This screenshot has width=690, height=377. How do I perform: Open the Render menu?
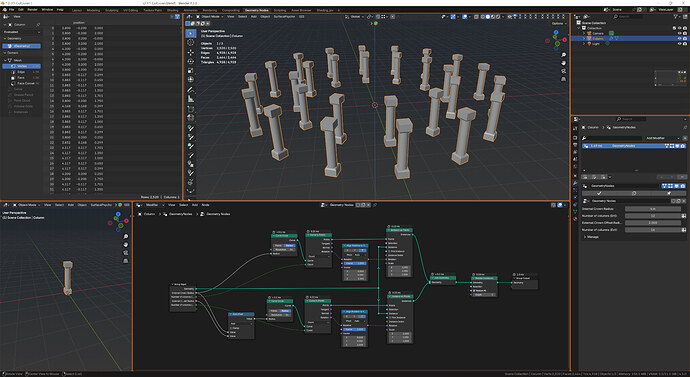click(33, 9)
